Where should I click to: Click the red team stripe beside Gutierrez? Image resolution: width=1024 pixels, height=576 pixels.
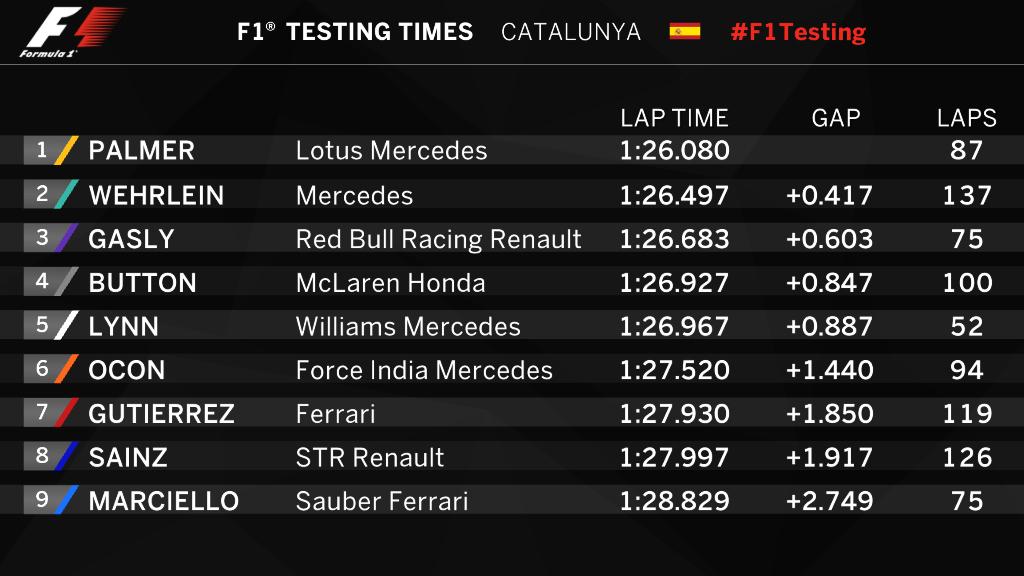pyautogui.click(x=66, y=413)
